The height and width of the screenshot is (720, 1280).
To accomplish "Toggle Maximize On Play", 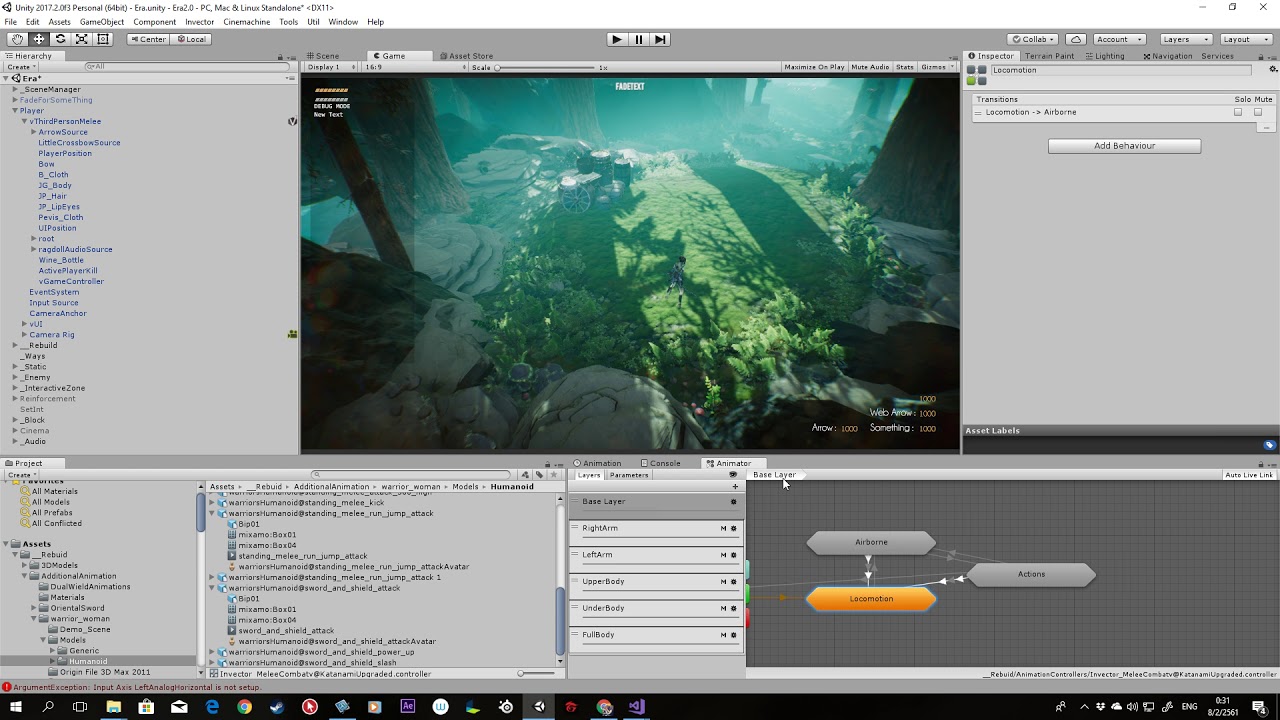I will point(814,67).
